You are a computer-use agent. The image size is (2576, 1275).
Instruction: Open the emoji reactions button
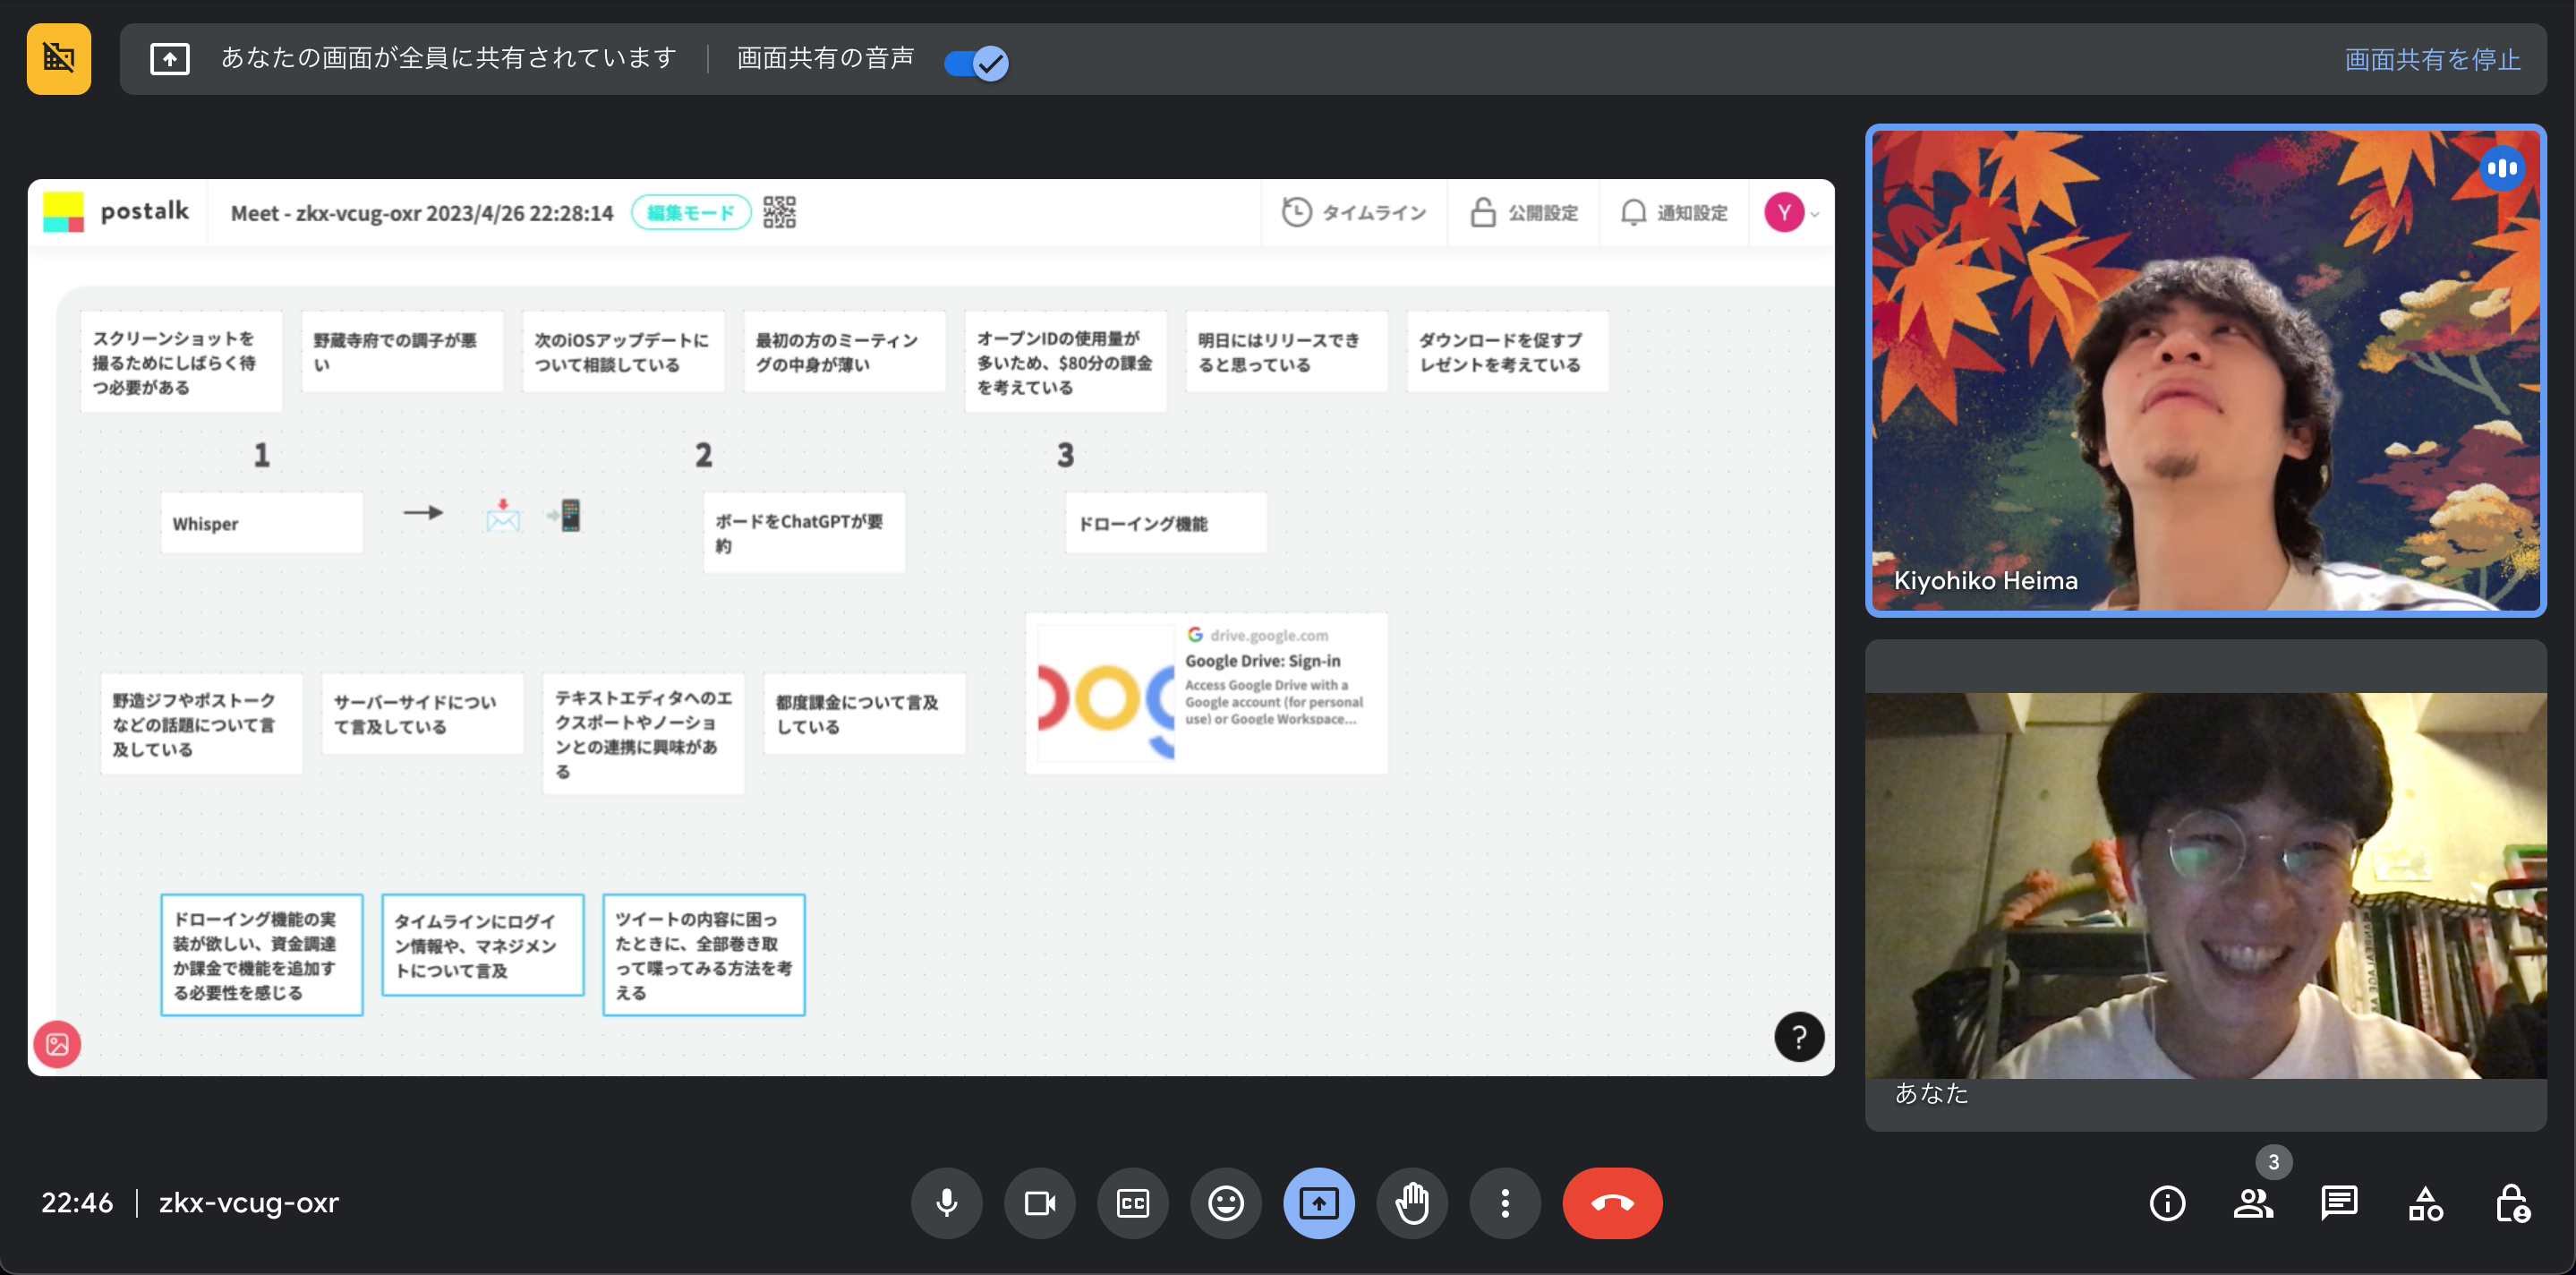point(1225,1203)
